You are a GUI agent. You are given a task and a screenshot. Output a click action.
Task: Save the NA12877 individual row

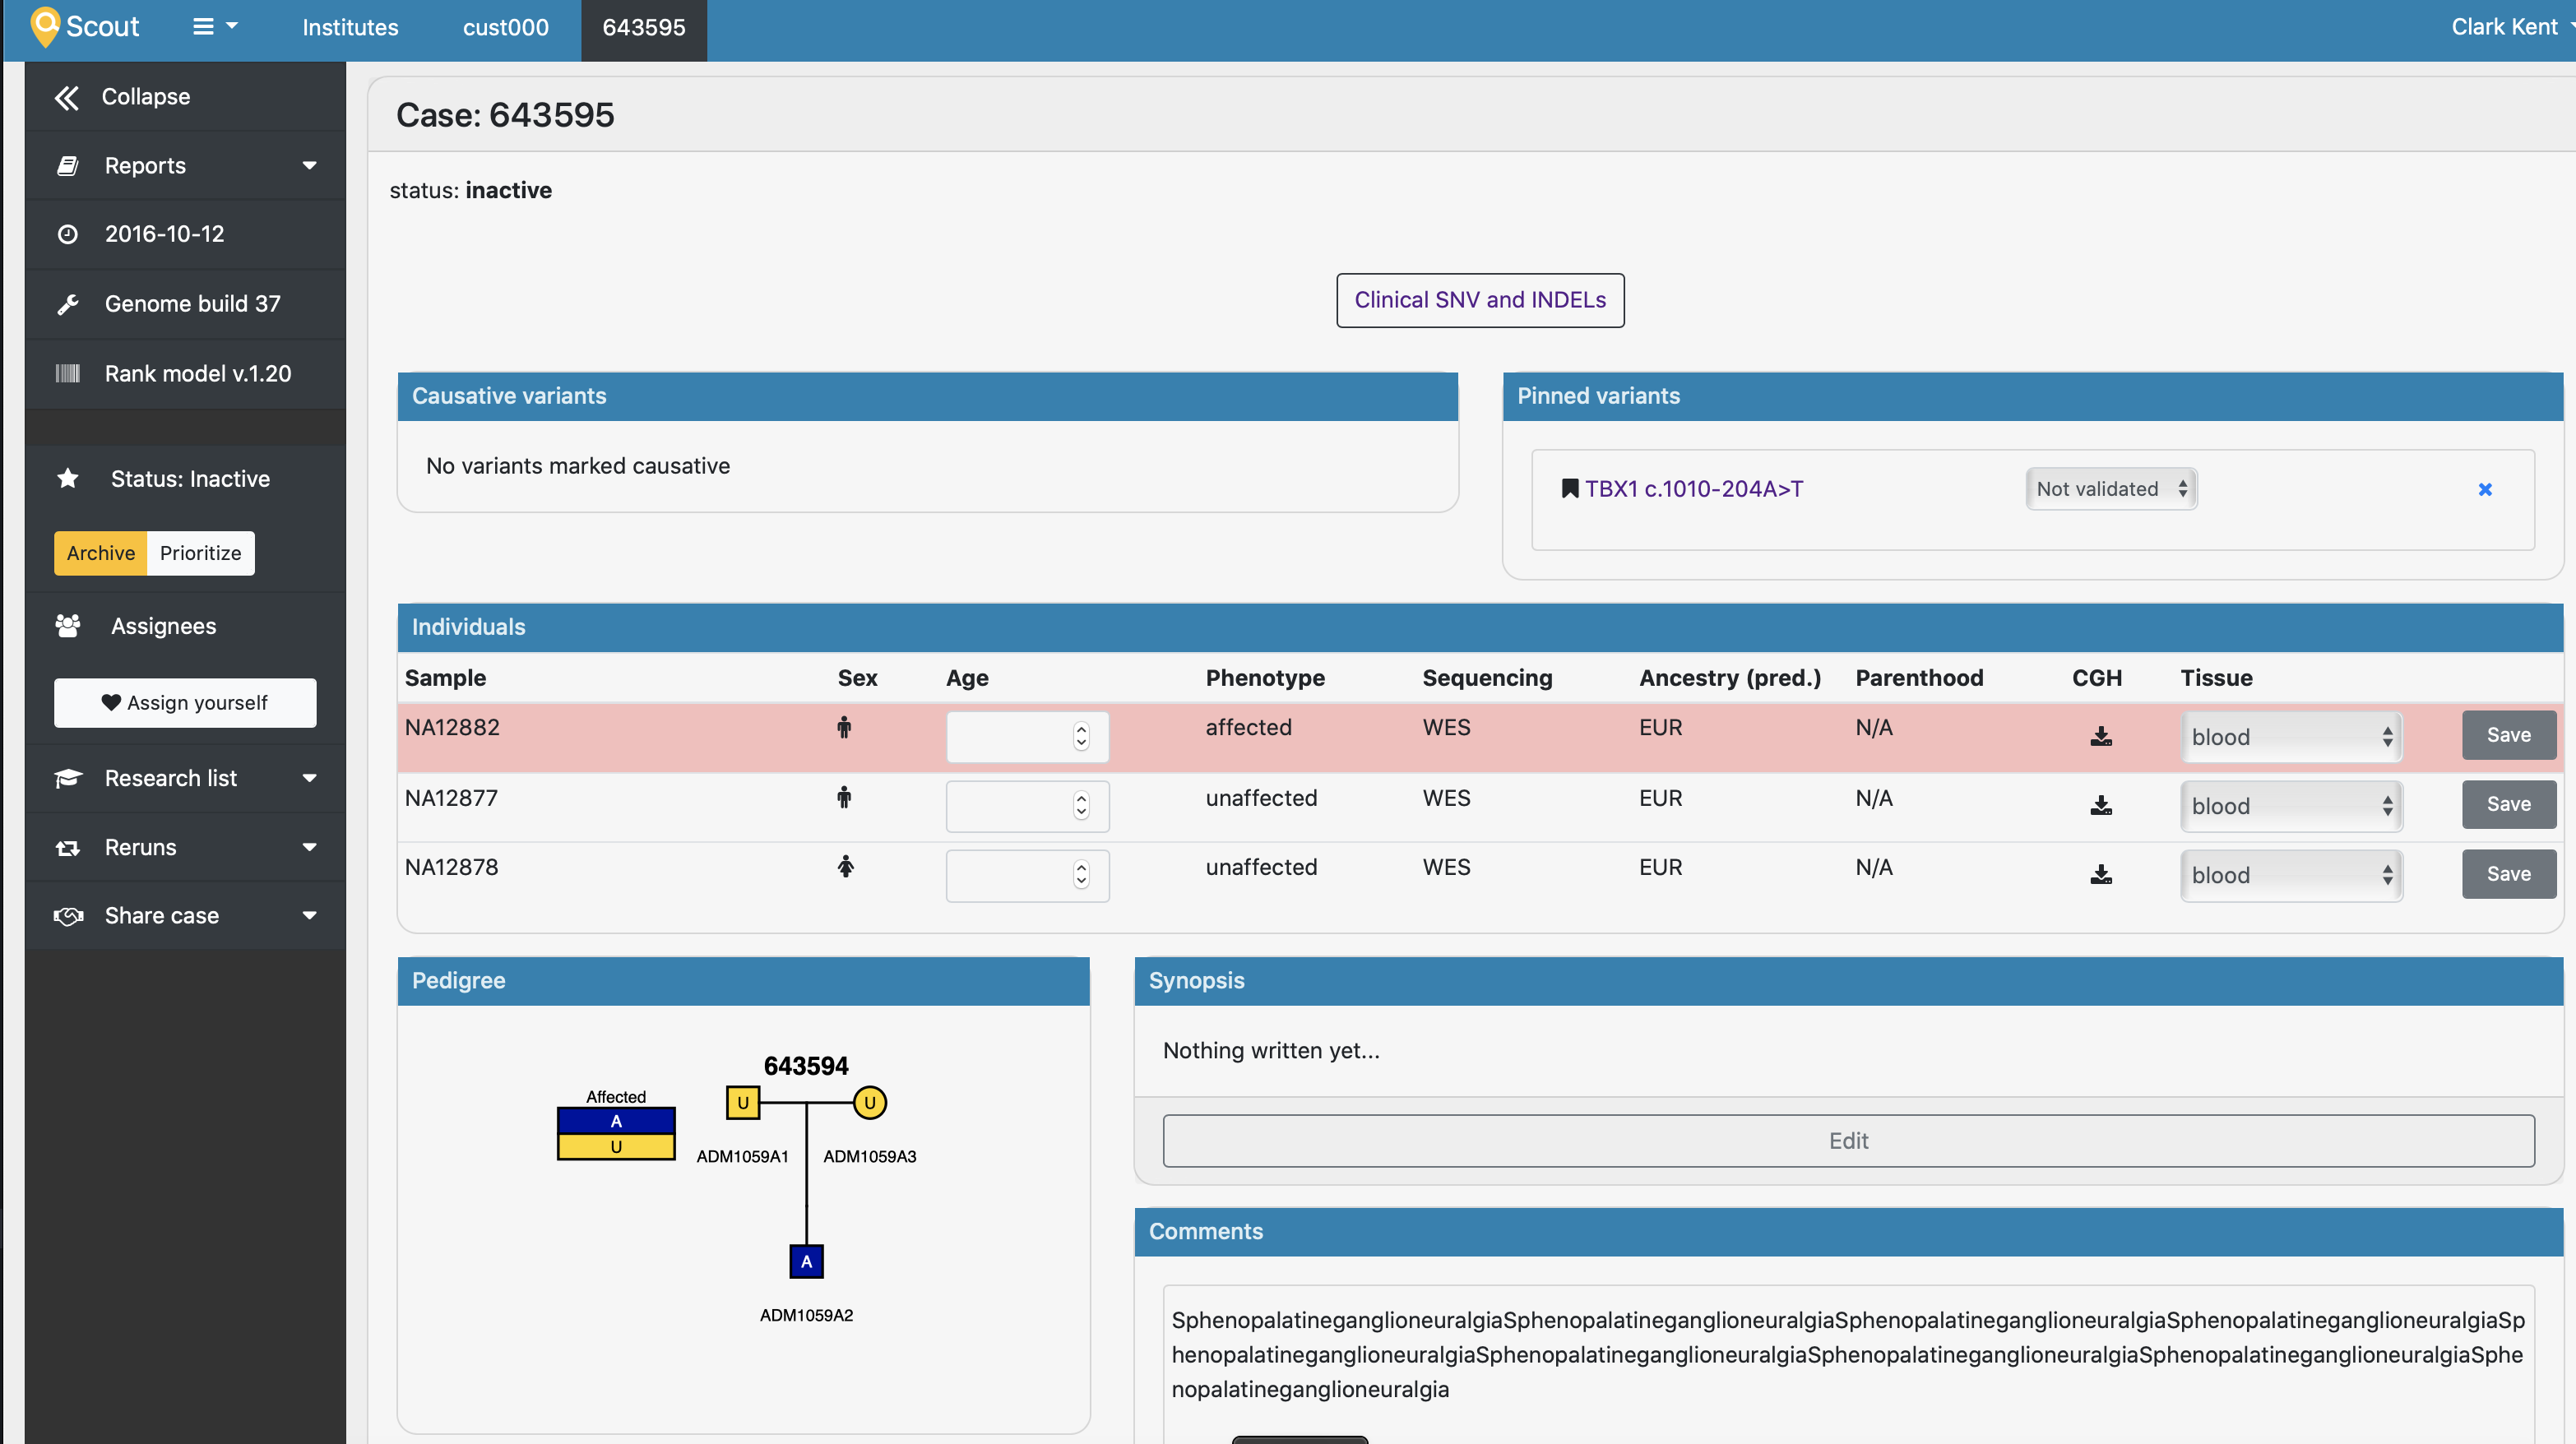(2508, 804)
